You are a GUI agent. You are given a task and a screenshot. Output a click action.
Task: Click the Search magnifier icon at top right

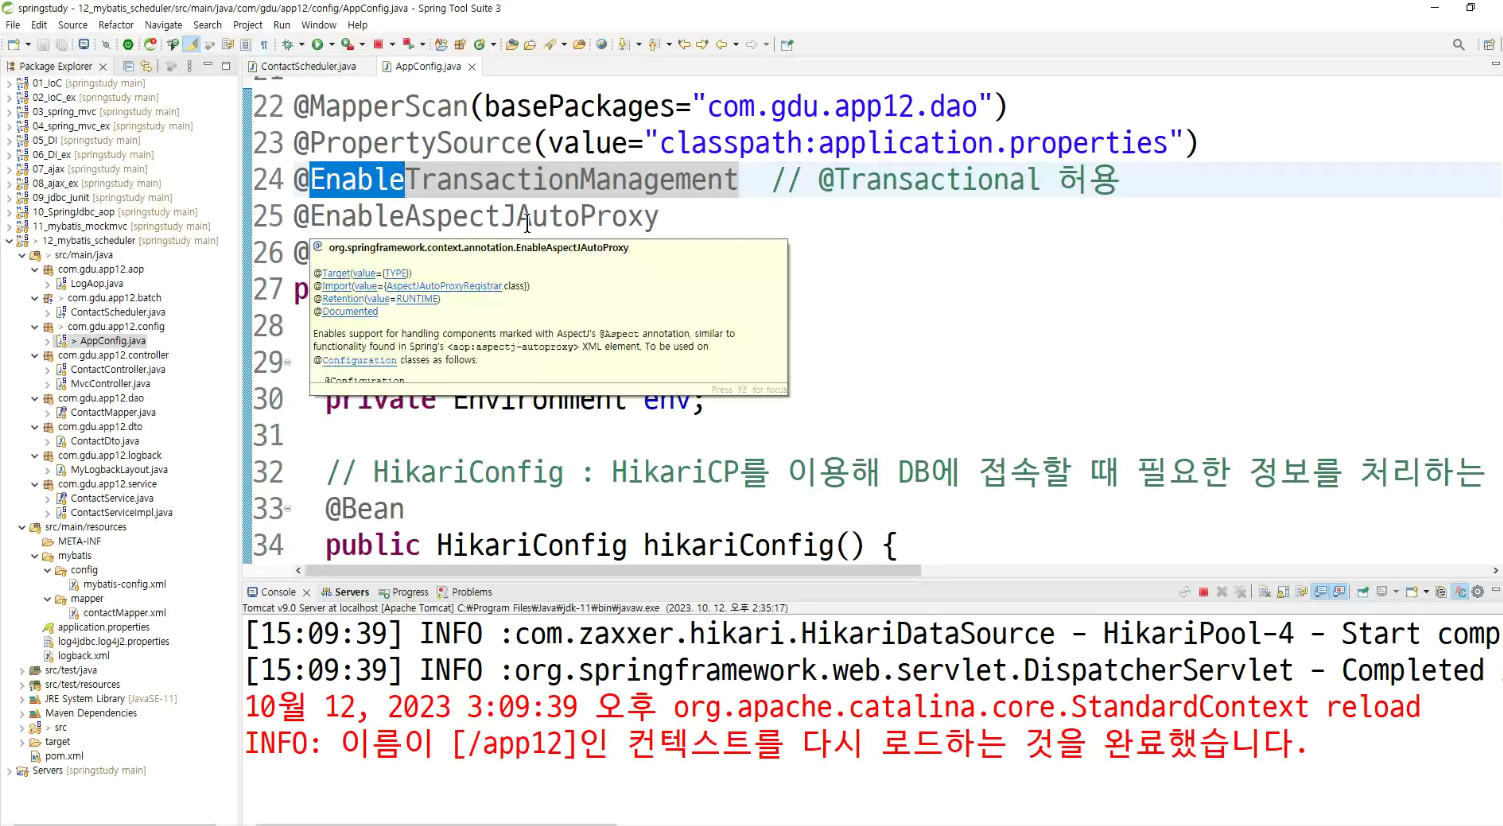coord(1459,44)
